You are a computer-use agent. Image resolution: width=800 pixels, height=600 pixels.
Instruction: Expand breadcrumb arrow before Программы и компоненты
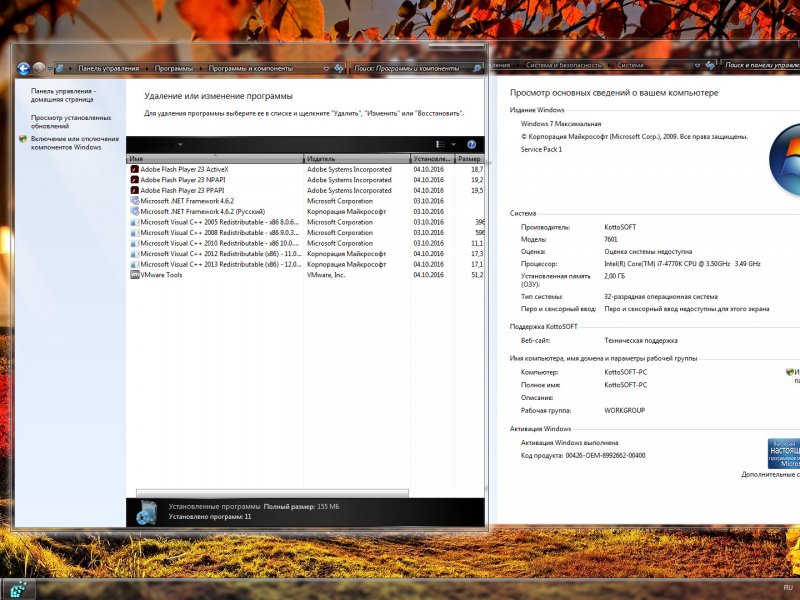[201, 68]
